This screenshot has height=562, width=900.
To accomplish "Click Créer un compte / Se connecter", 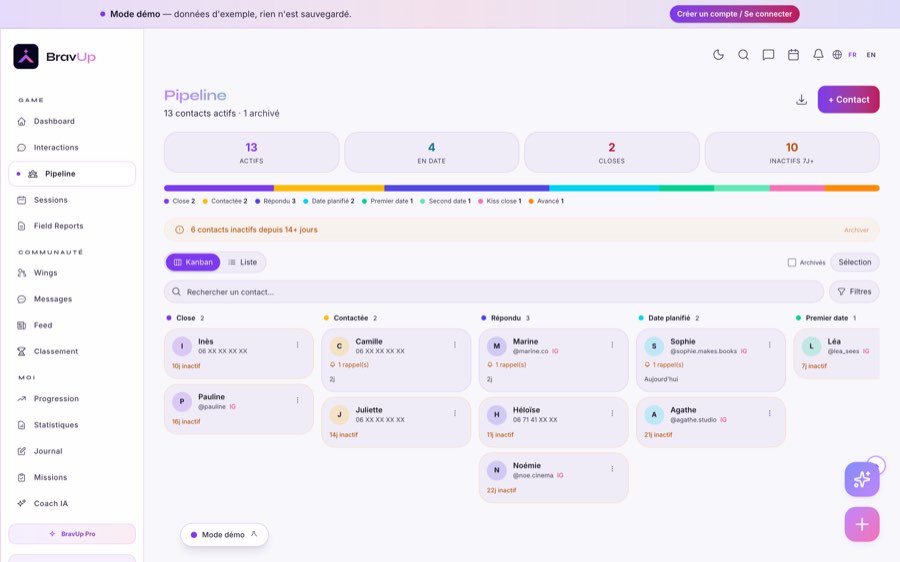I will (734, 14).
